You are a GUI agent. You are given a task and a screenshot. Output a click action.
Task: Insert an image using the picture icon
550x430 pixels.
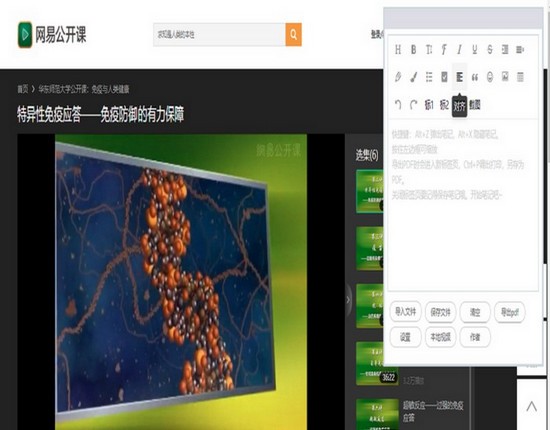tap(505, 76)
